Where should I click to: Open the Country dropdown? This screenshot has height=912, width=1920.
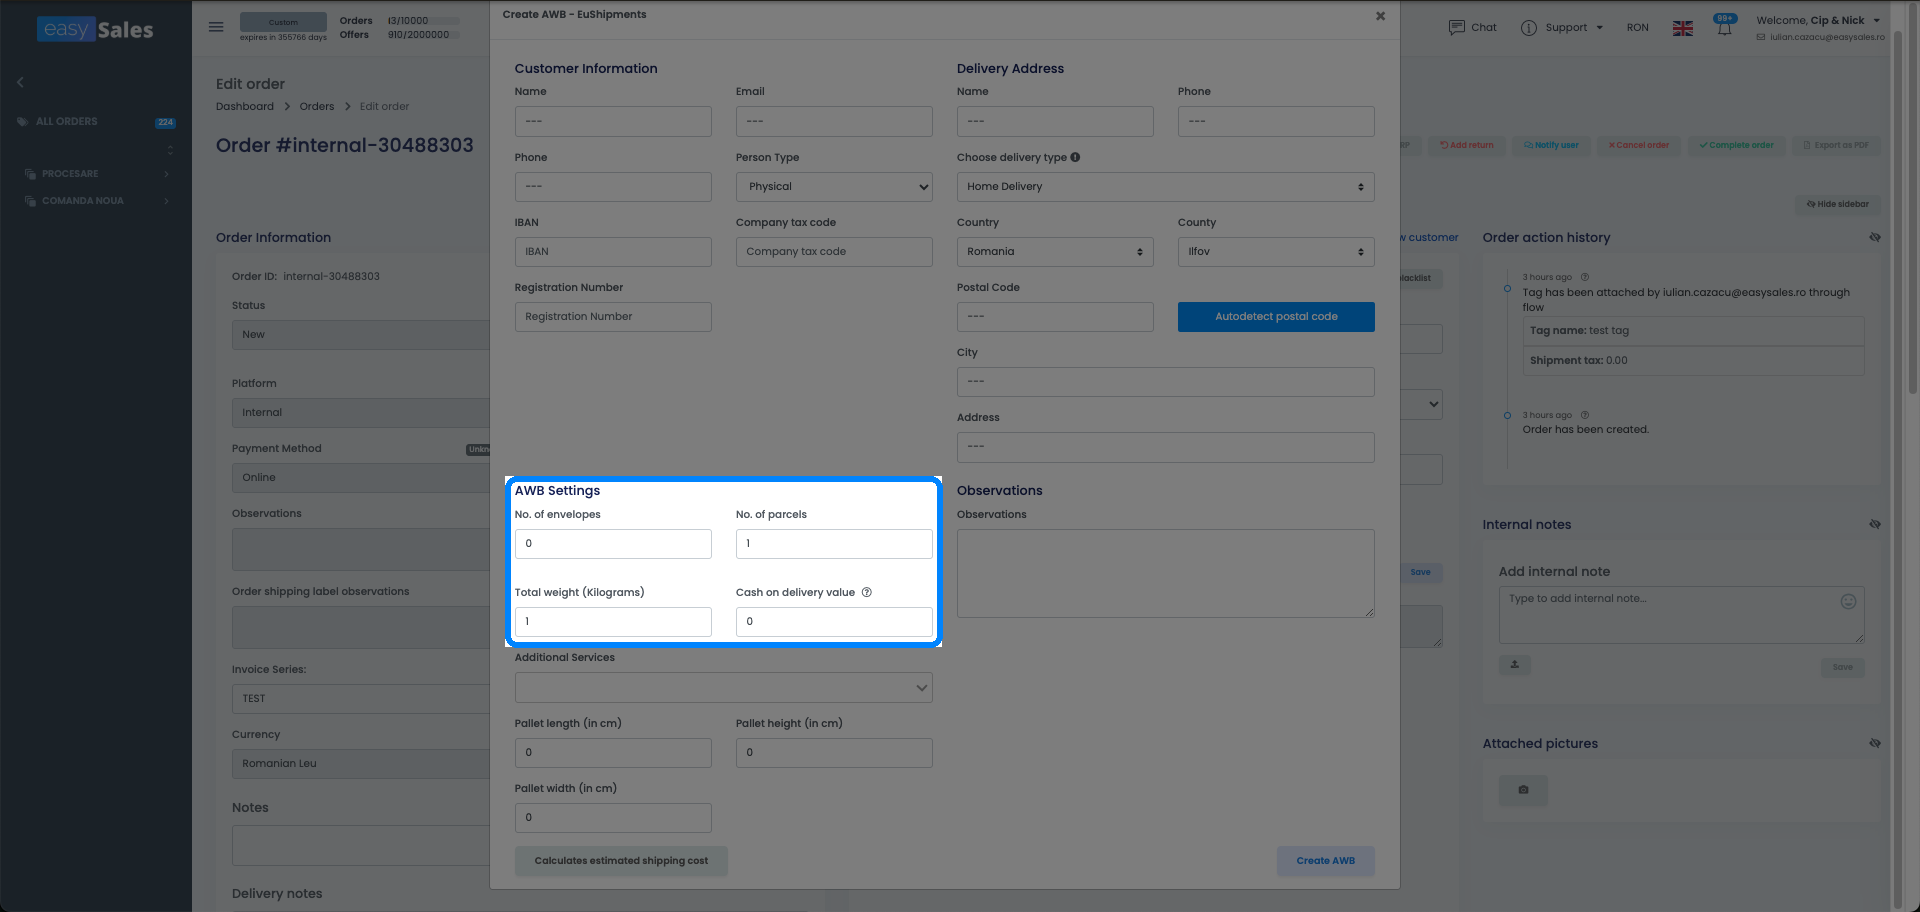click(x=1055, y=252)
